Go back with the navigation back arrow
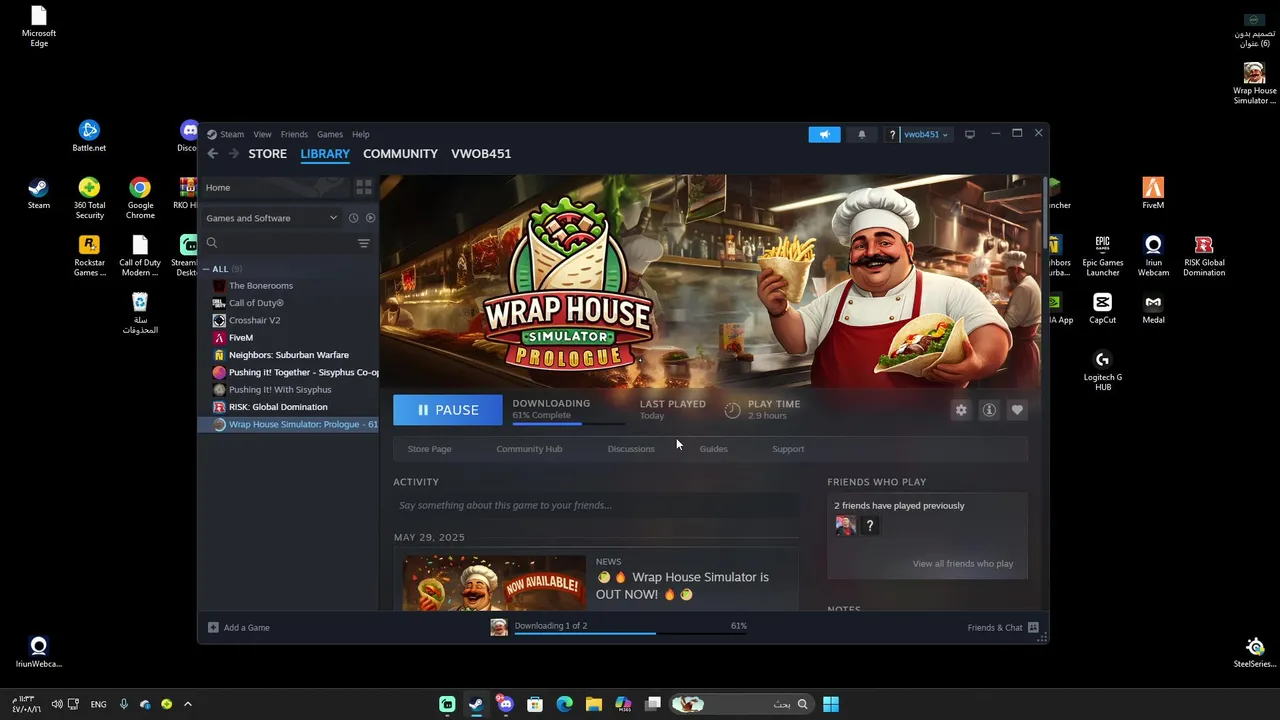The height and width of the screenshot is (720, 1280). coord(213,153)
